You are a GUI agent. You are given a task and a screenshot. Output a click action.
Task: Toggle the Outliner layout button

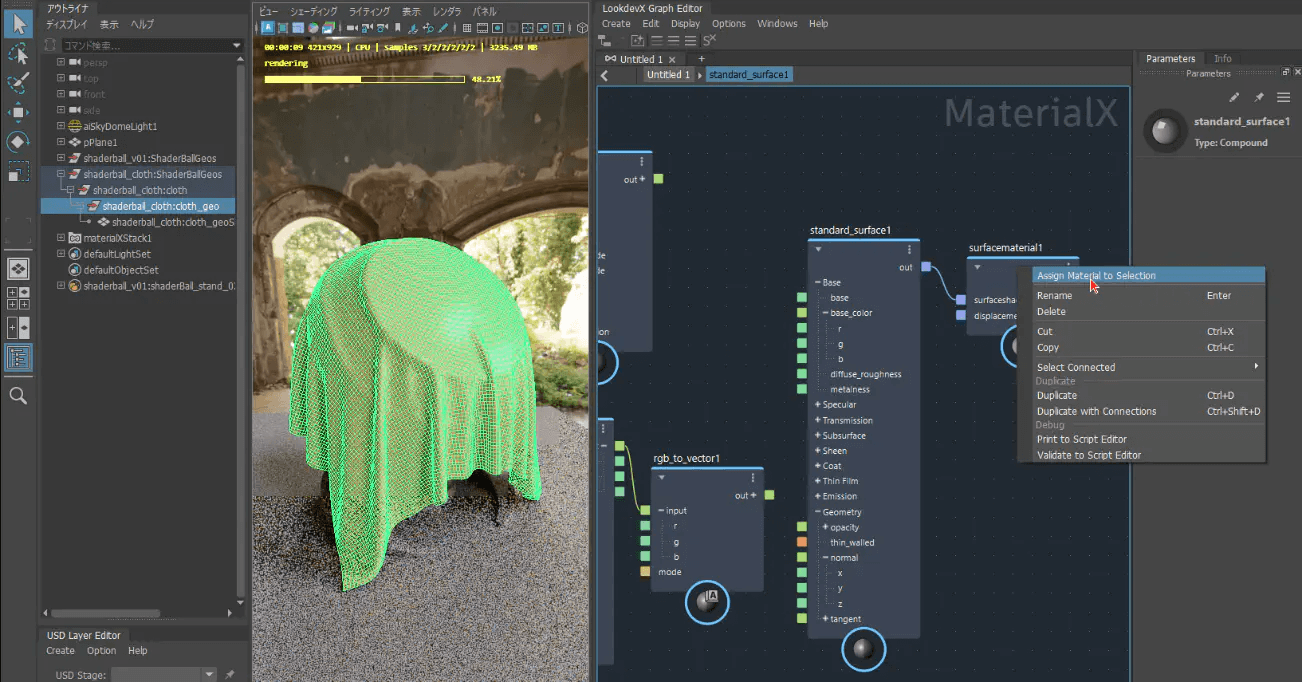pos(18,357)
